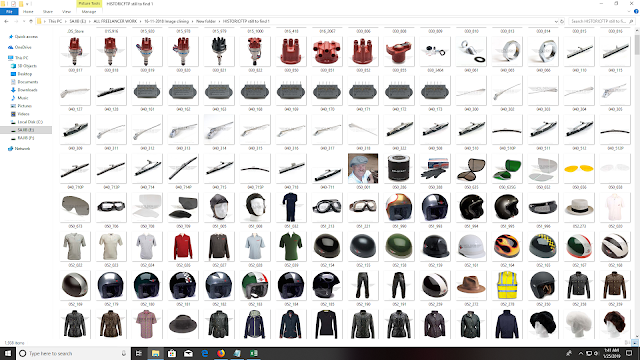Viewport: 640px width, 360px height.
Task: Click 'SAJIB (E:)' in the breadcrumb path
Action: (78, 21)
